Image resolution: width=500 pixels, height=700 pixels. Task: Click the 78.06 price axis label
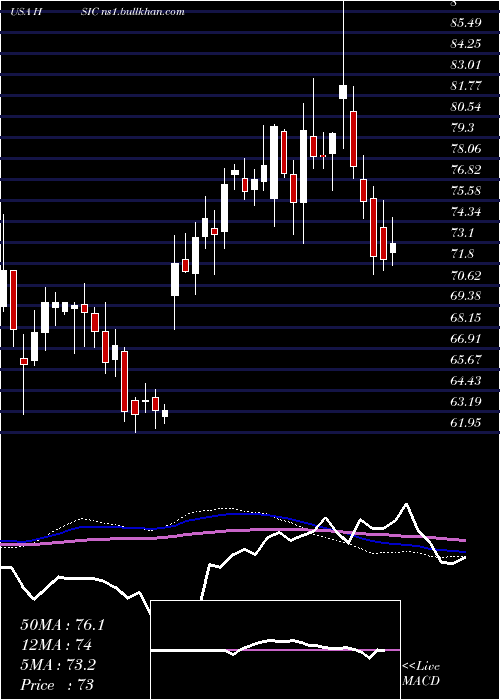(x=466, y=148)
